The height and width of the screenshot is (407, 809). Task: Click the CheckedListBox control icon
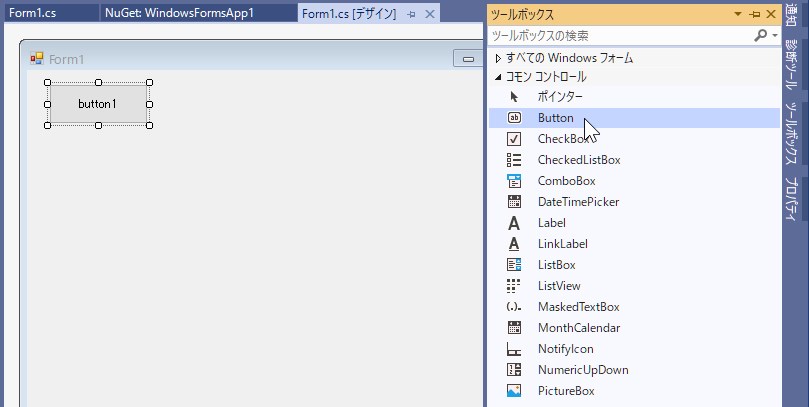[514, 160]
